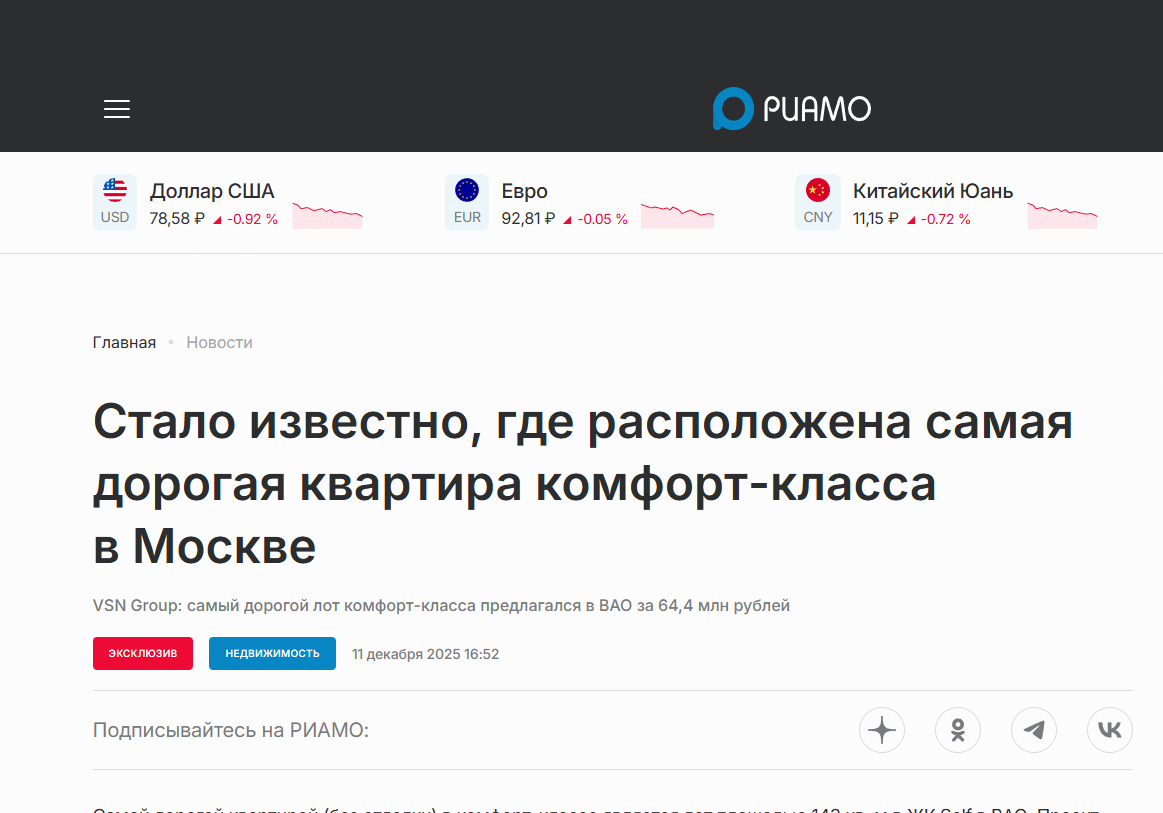Screen dimensions: 1163x813
Task: Click the article publication date 11 декабря 2025
Action: coord(425,653)
